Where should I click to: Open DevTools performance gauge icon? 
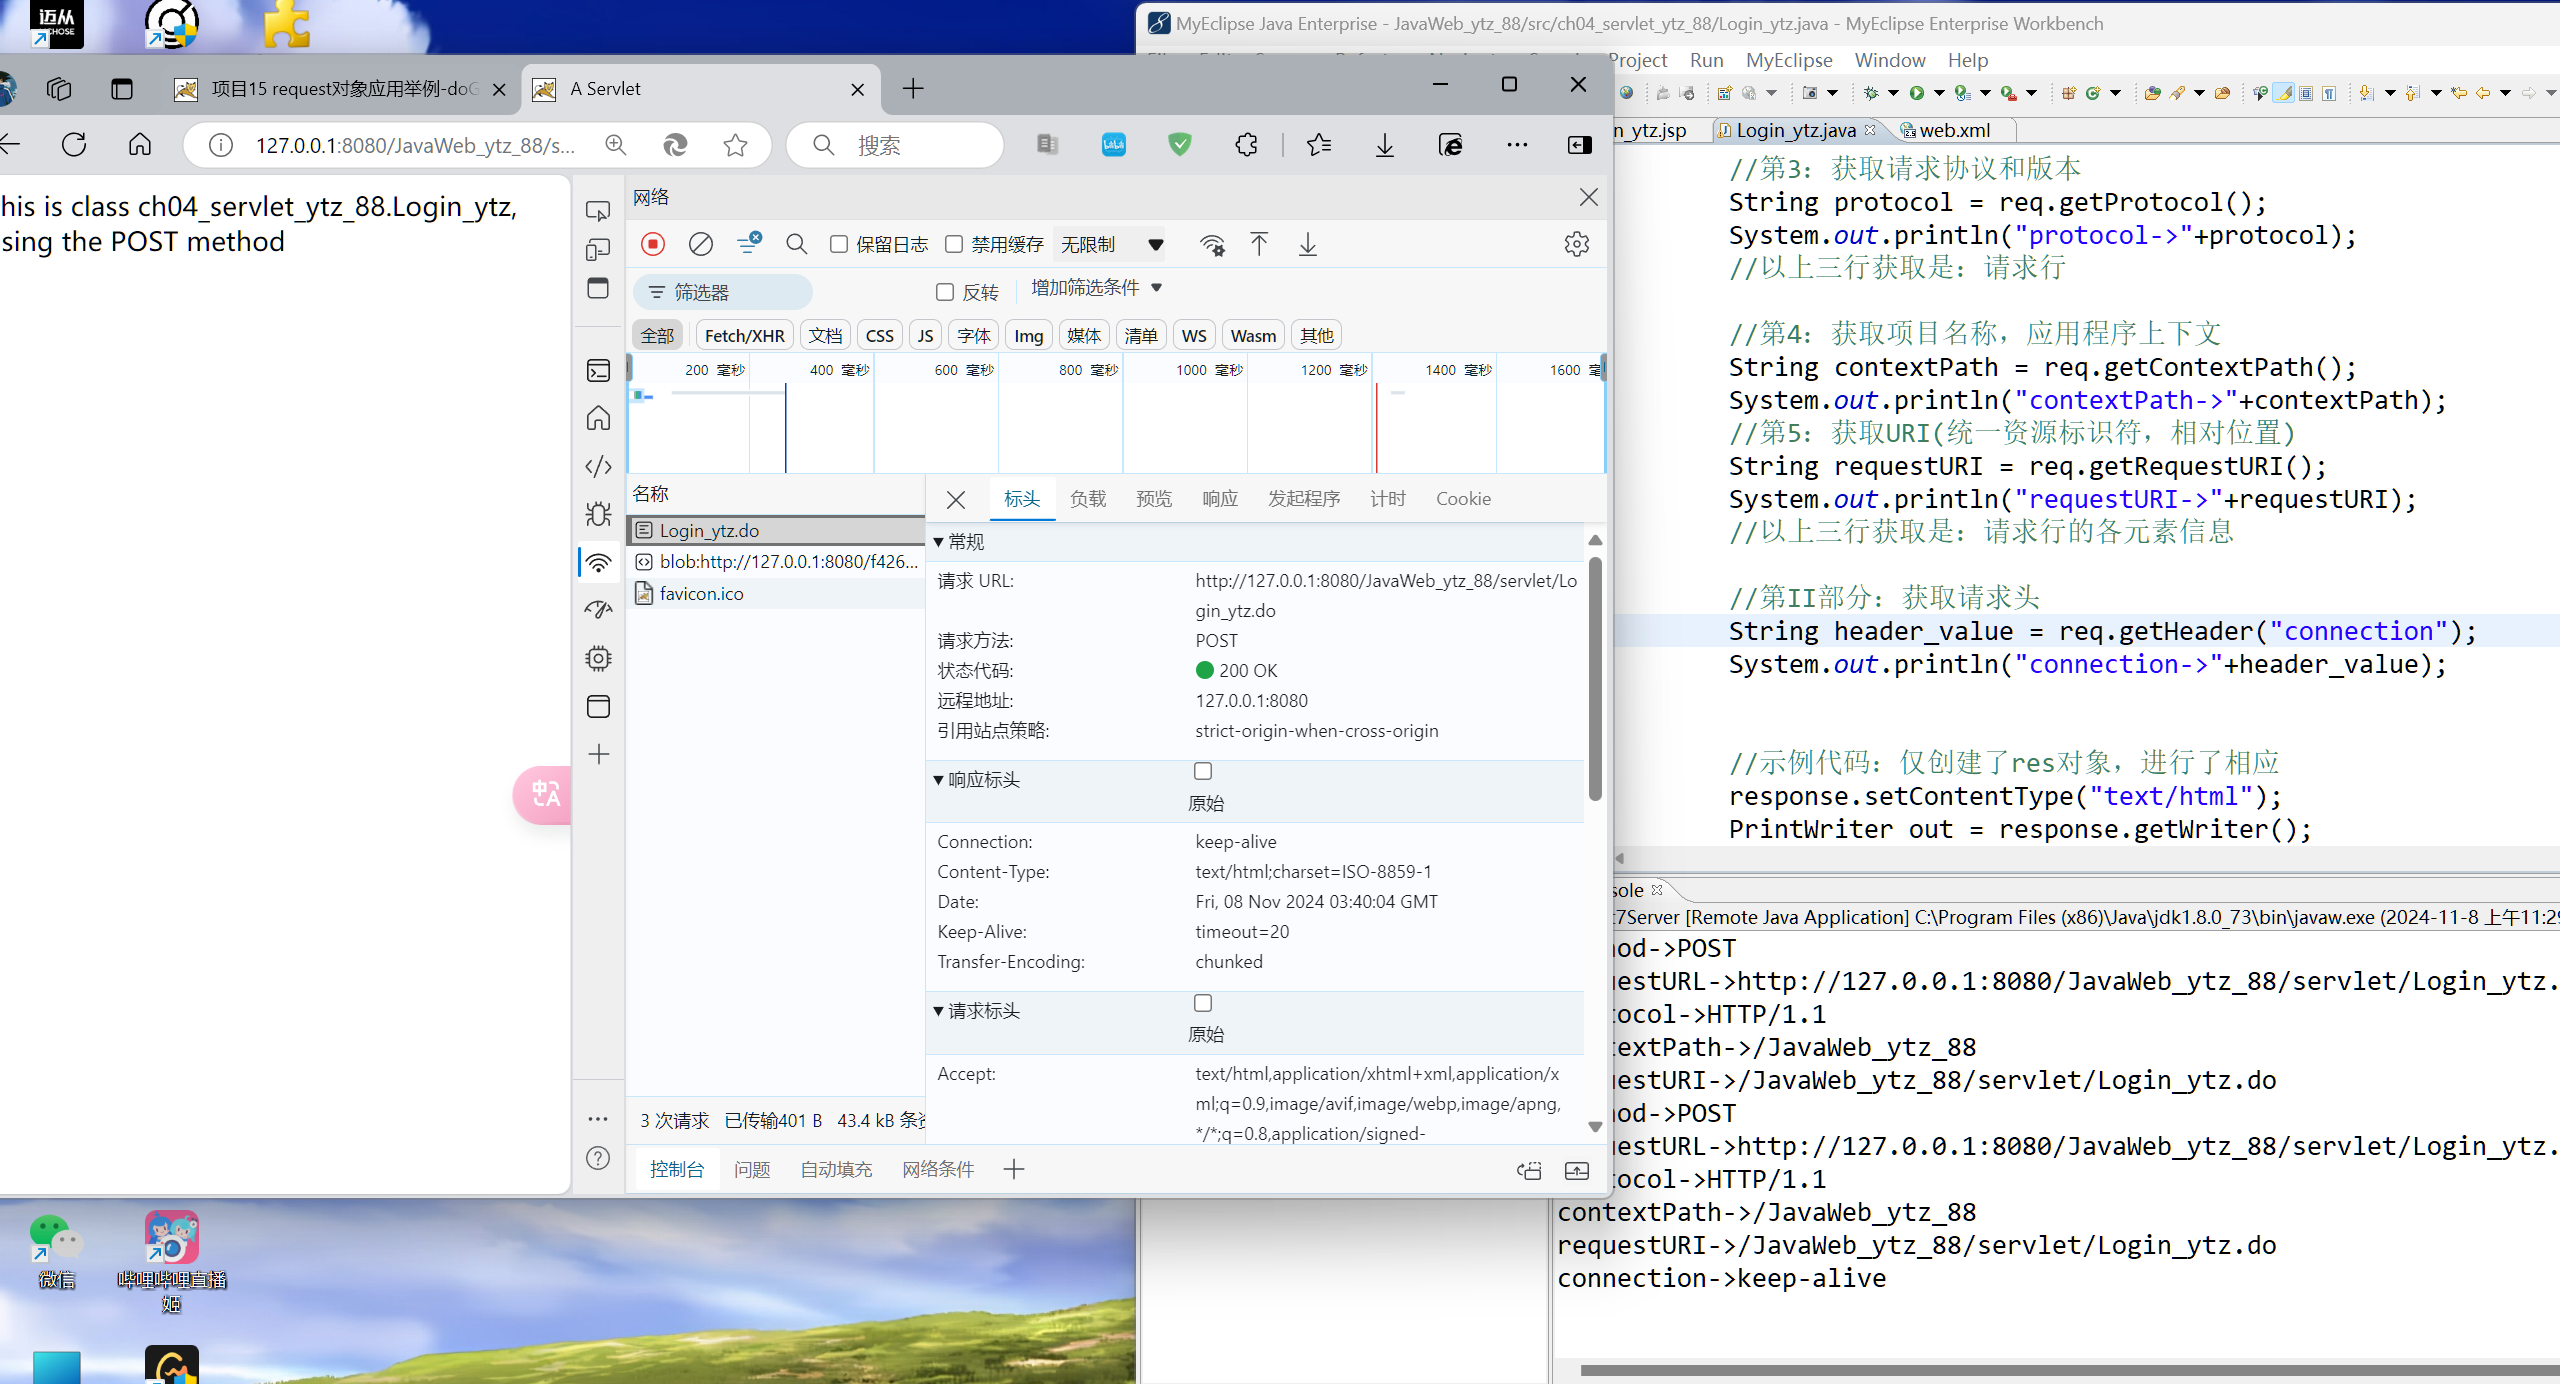coord(598,610)
